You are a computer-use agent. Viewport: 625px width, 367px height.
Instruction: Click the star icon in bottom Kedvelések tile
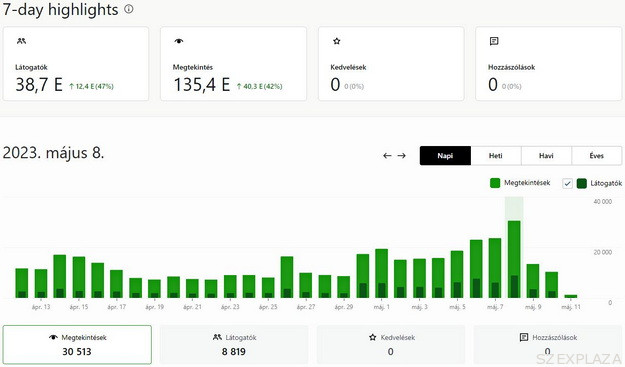tap(373, 337)
